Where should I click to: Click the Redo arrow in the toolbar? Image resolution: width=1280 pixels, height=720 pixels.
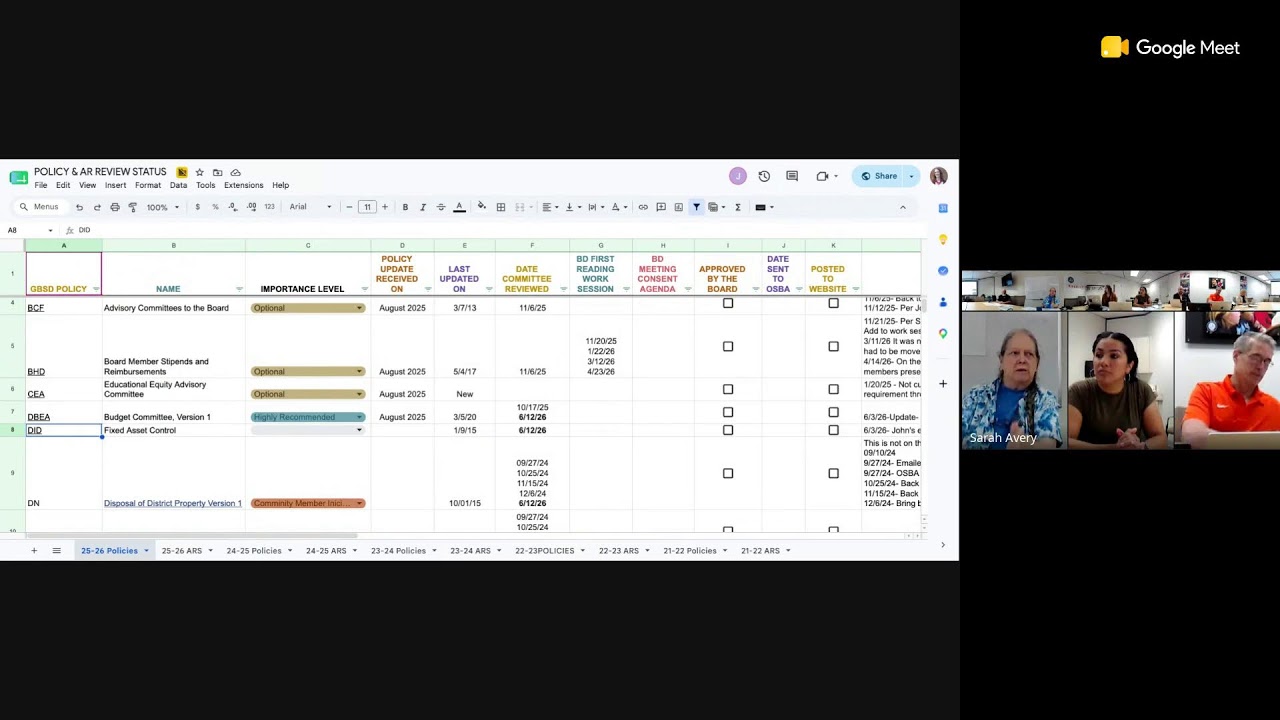click(97, 207)
